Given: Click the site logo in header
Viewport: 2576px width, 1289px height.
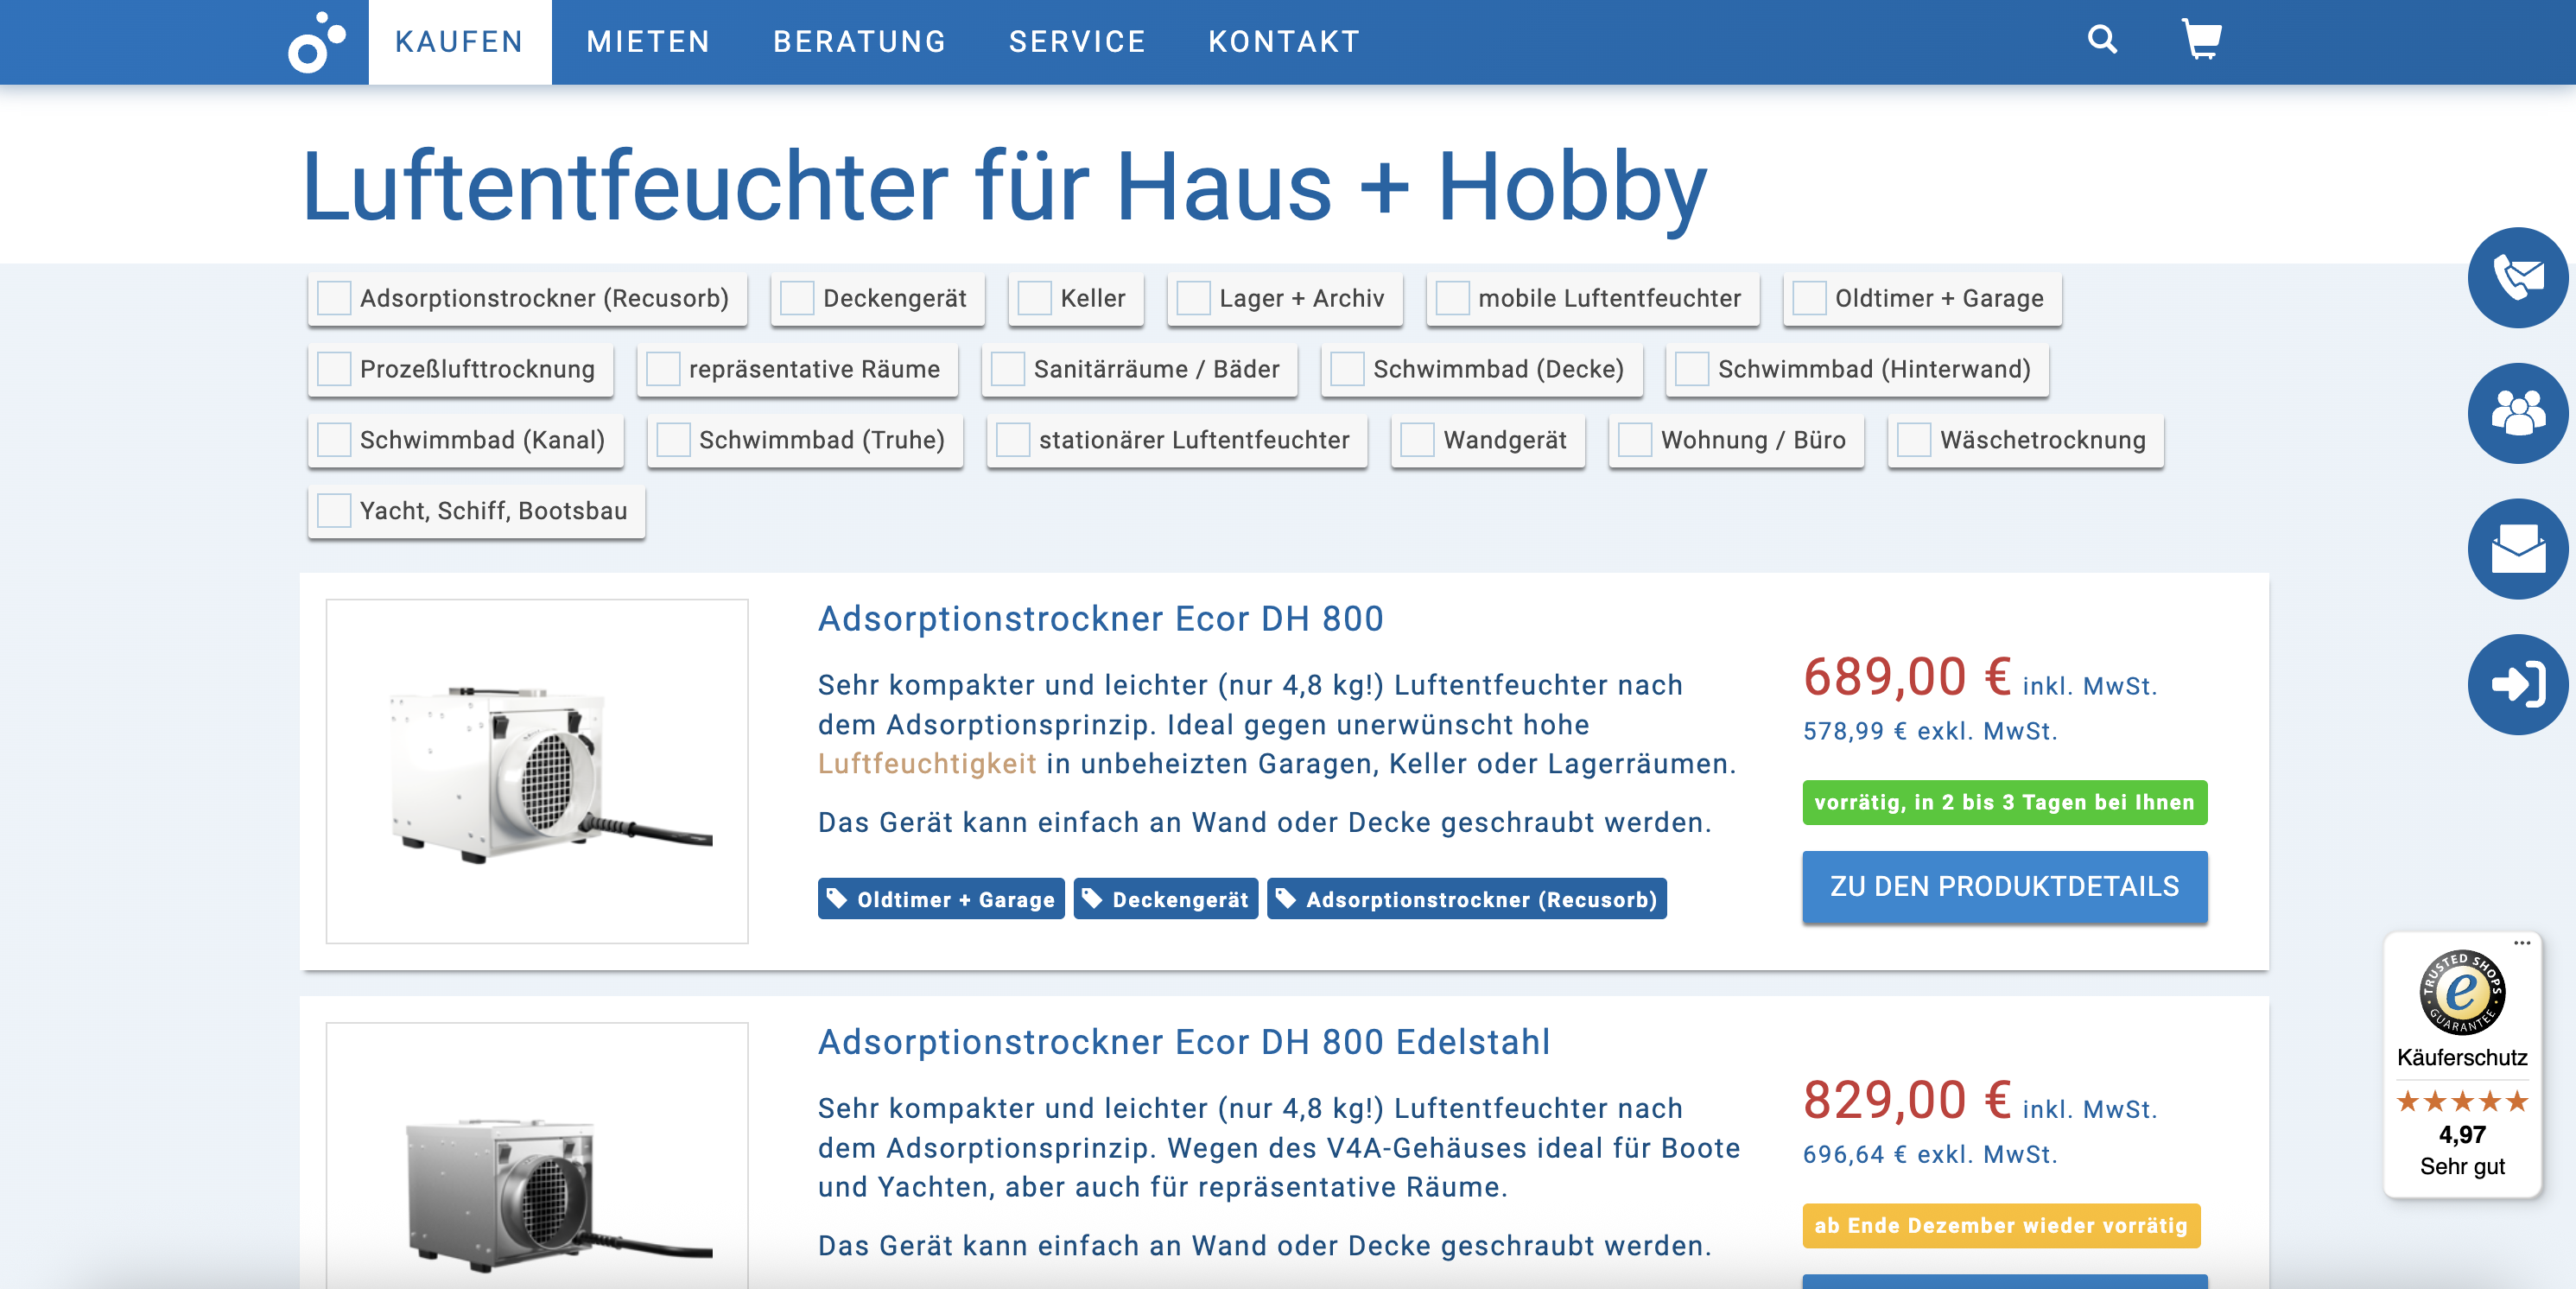Looking at the screenshot, I should 316,43.
